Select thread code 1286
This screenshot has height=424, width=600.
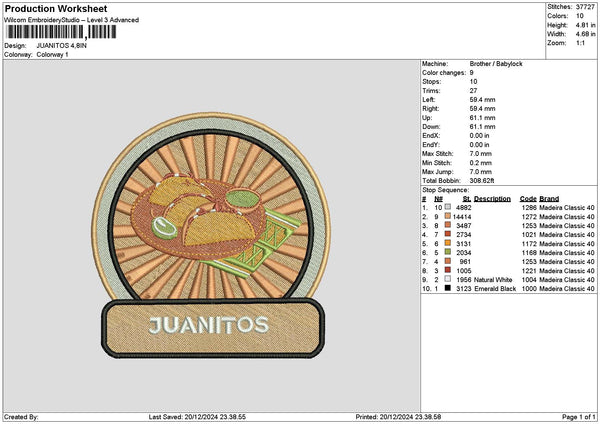point(529,208)
